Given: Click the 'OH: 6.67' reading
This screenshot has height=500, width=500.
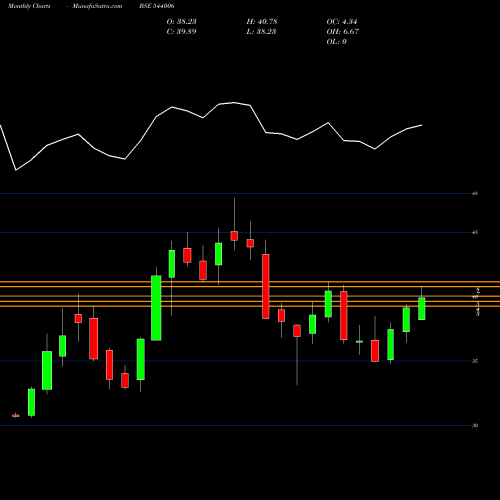Looking at the screenshot, I should tap(343, 32).
